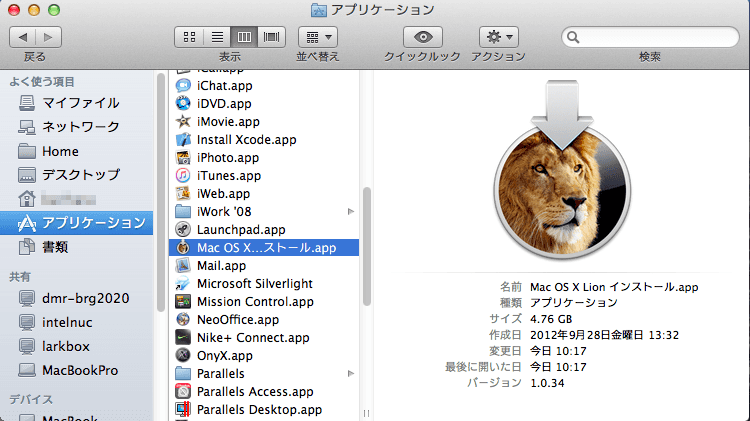Expand the Parallels folder arrow
The image size is (750, 421).
click(351, 374)
